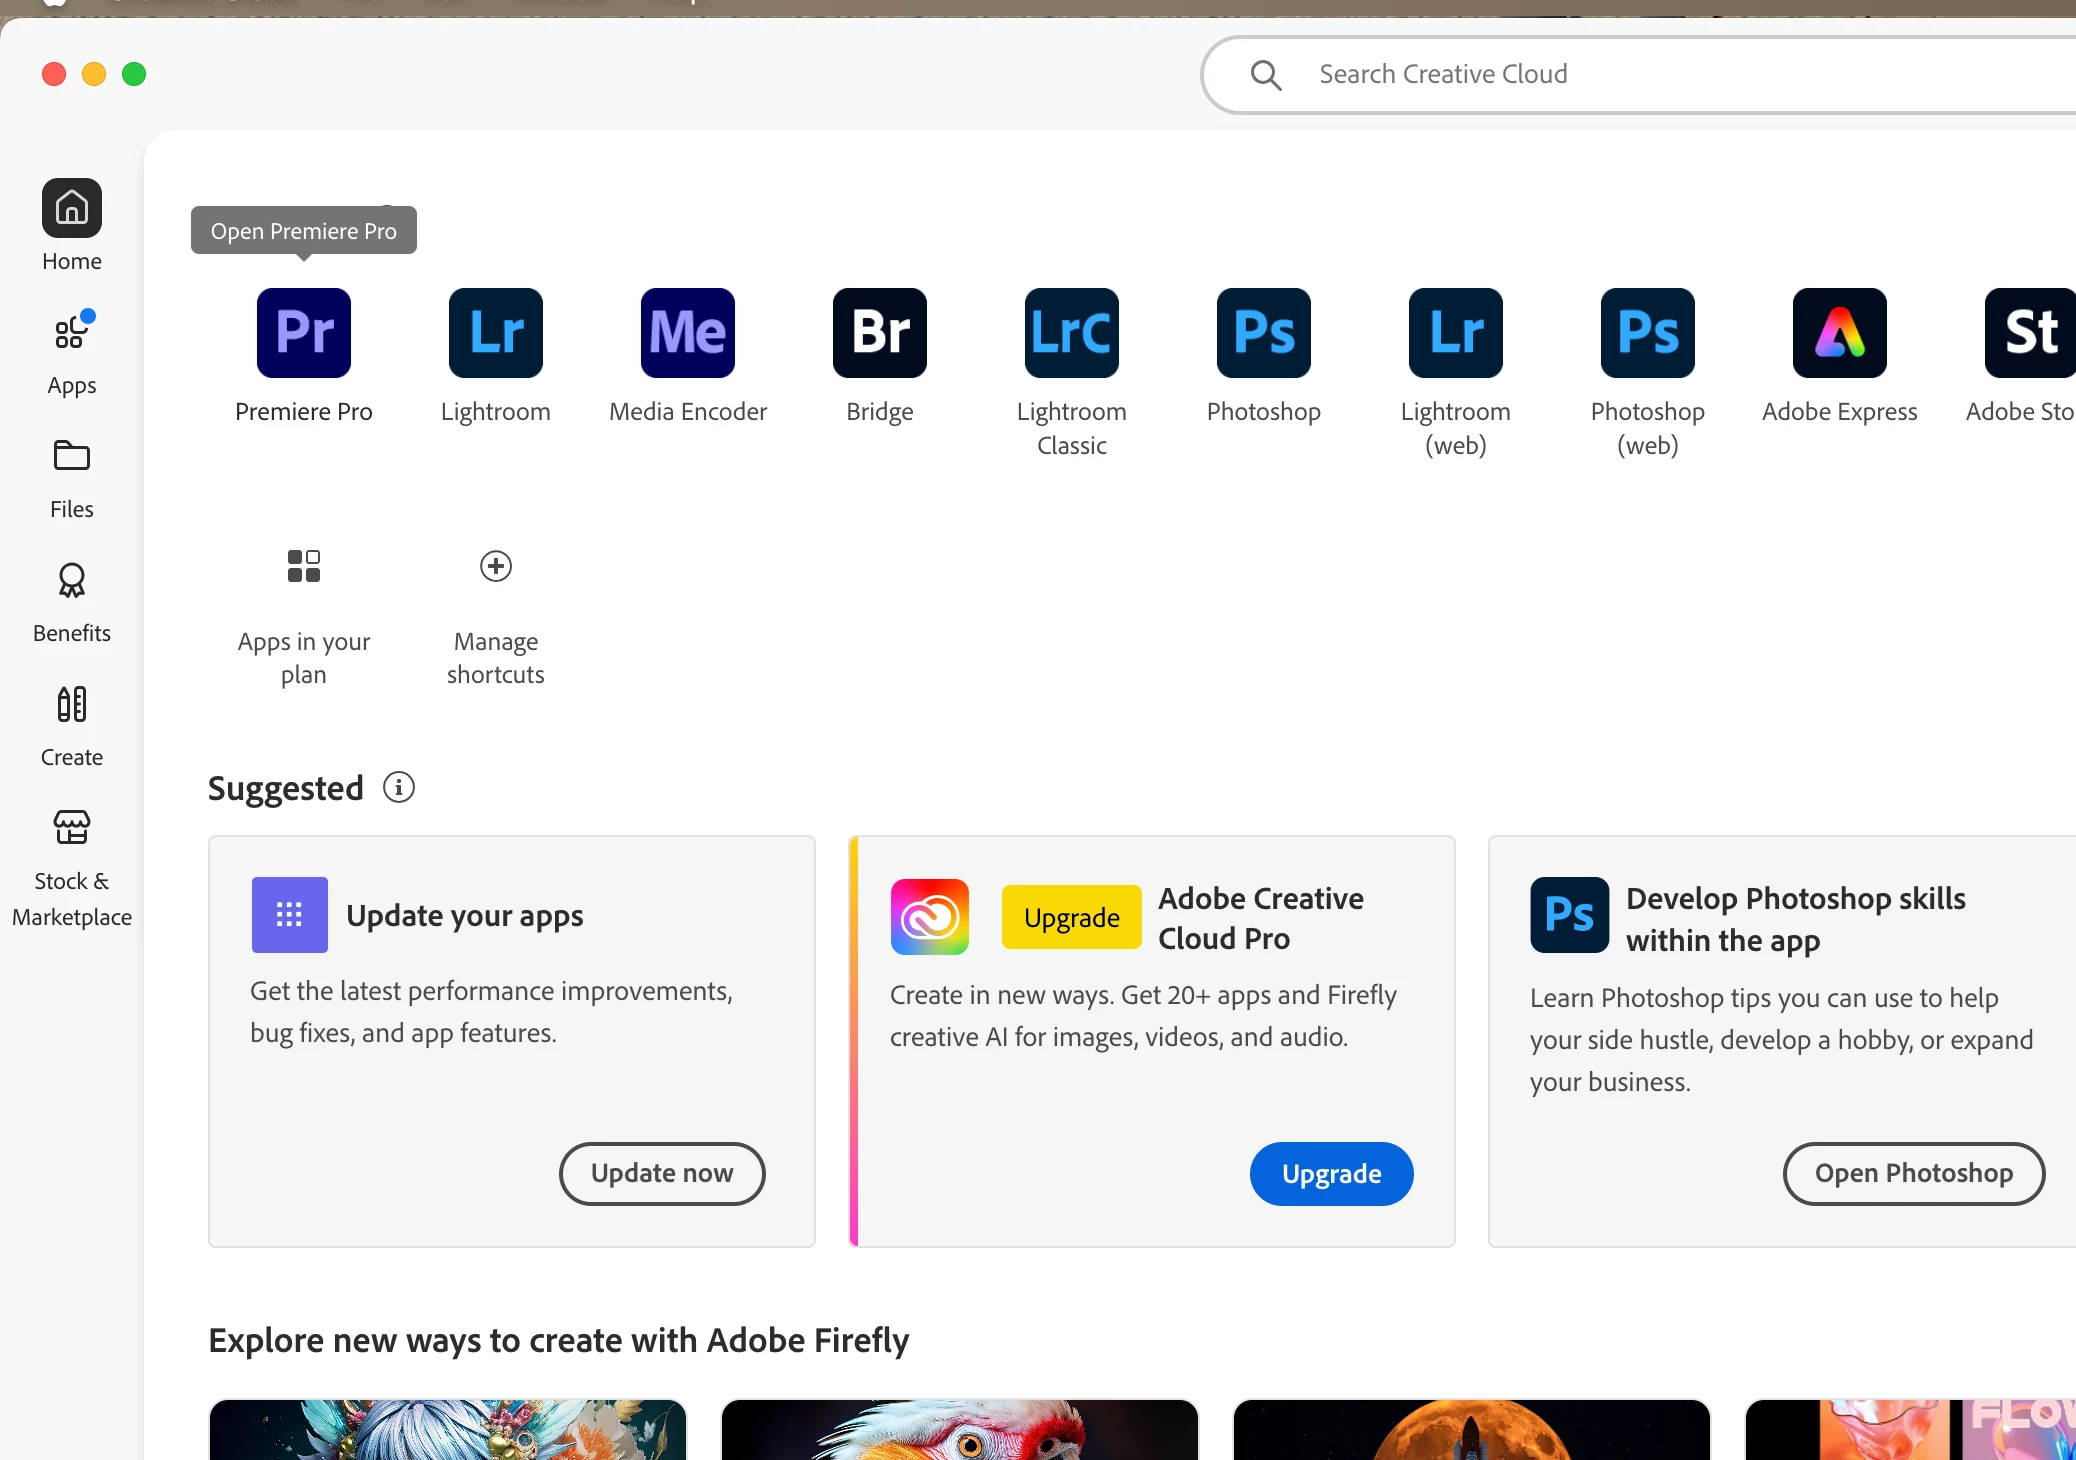2076x1460 pixels.
Task: Open Lightroom Classic from shortcuts
Action: 1071,333
